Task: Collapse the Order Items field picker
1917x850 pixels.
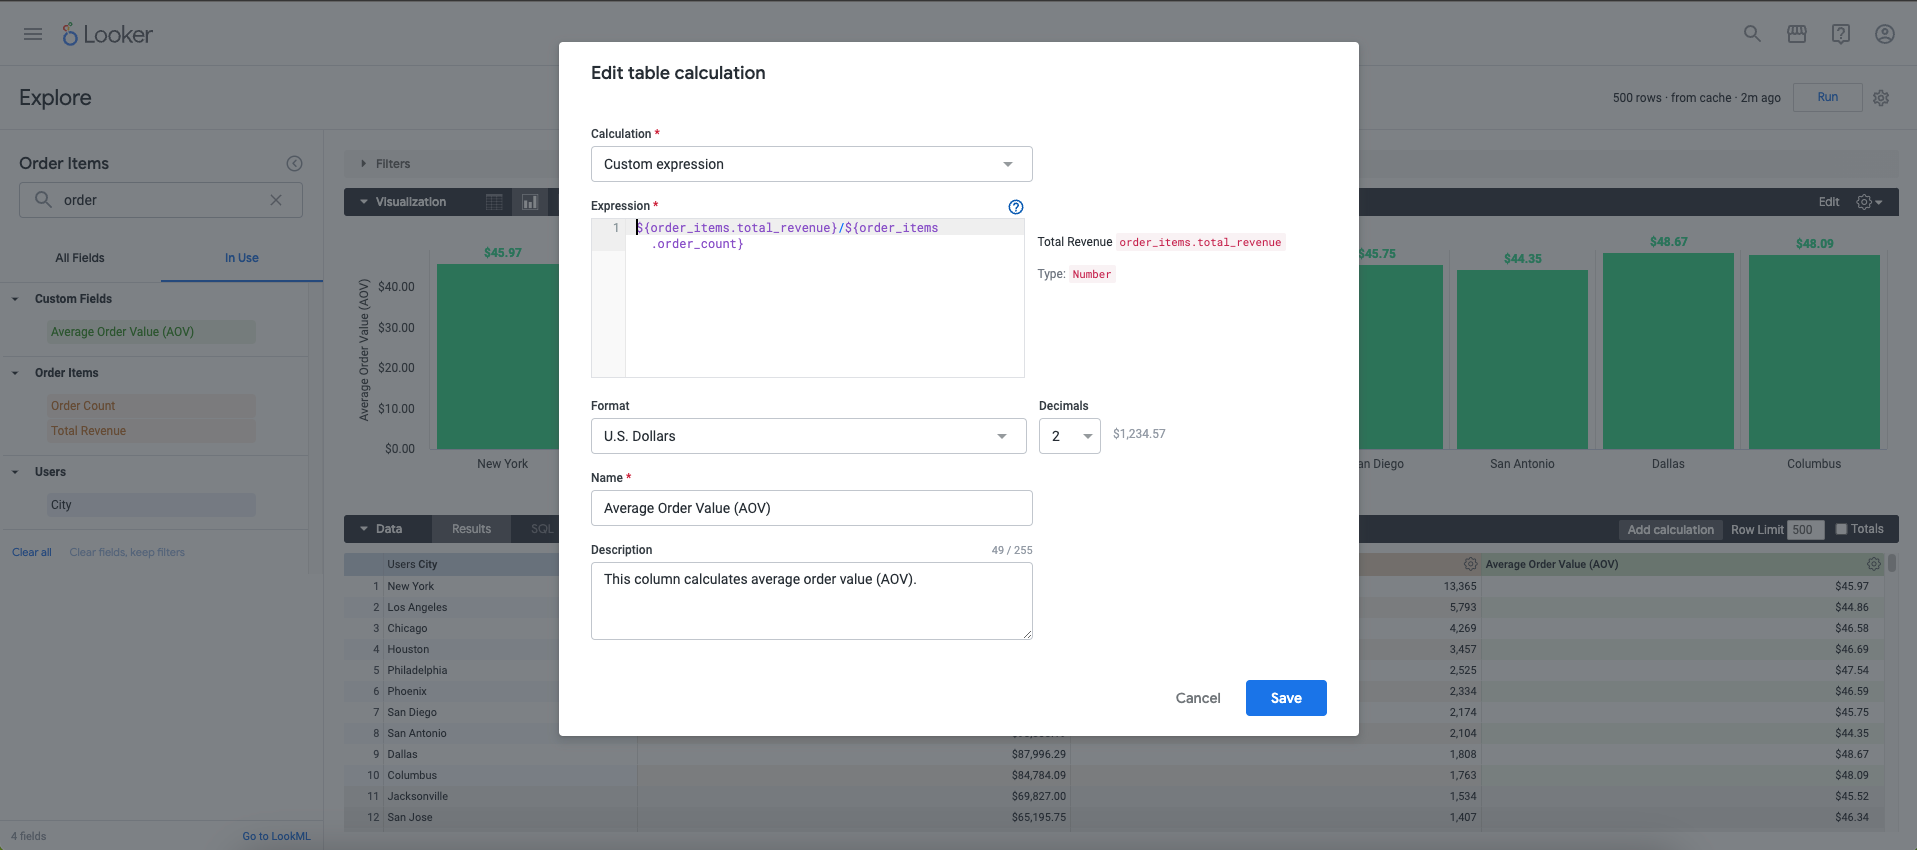Action: click(294, 163)
